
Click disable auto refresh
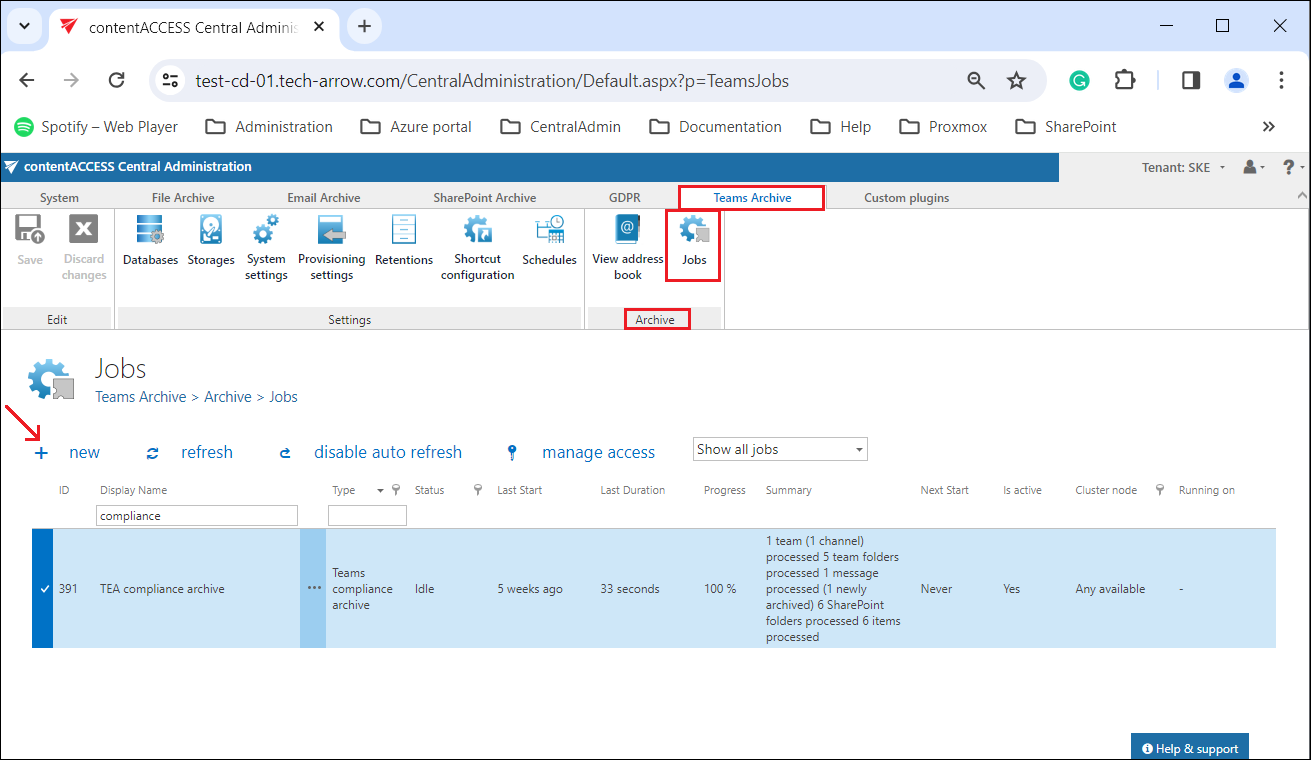click(387, 453)
